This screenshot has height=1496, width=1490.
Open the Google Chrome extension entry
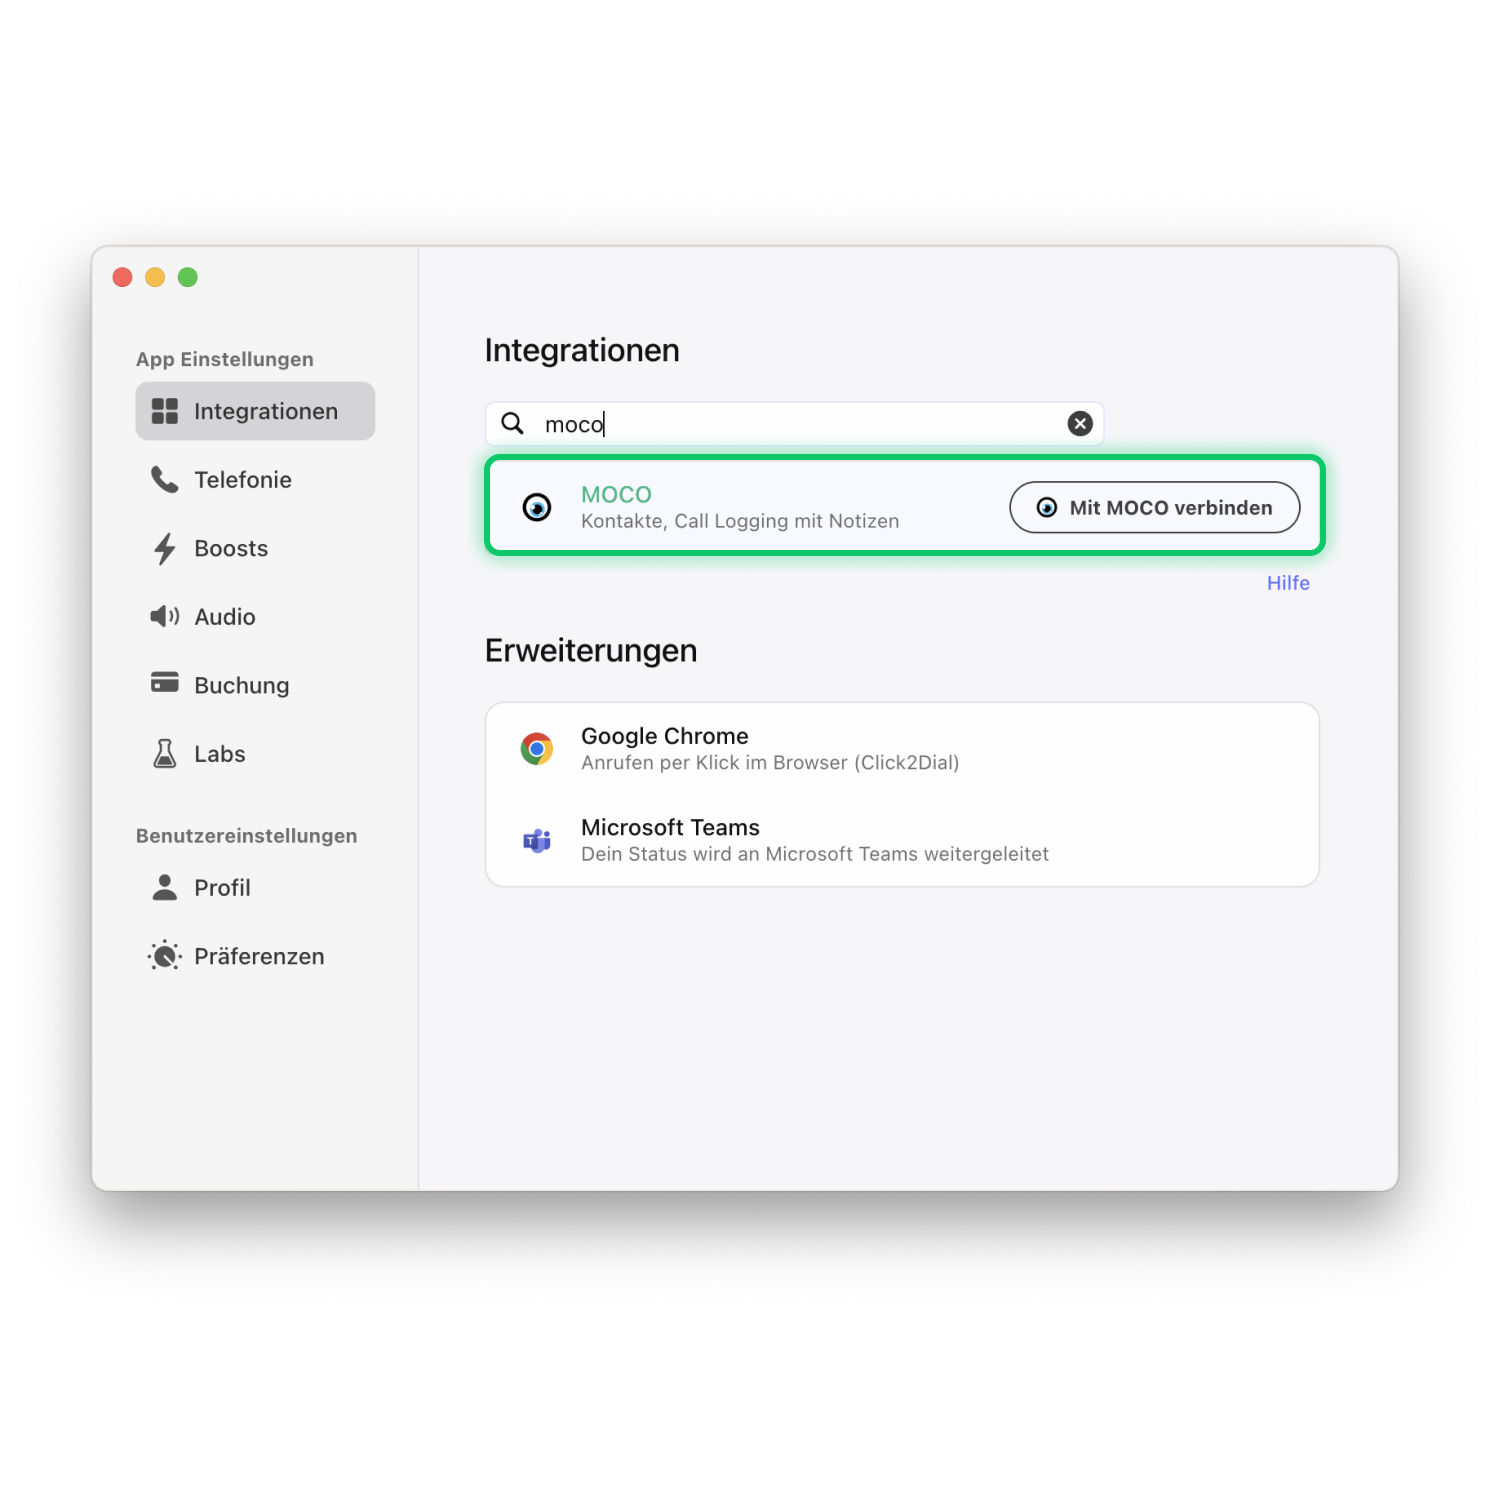coord(902,749)
